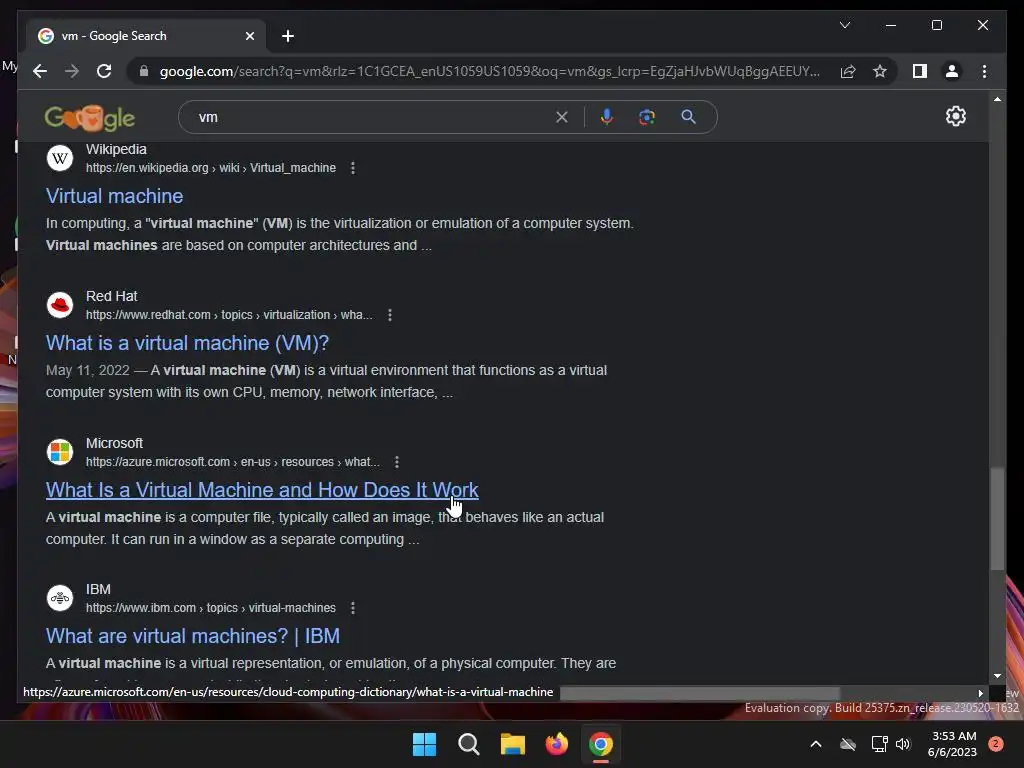Click the ibm.com breadcrumb URL
The width and height of the screenshot is (1024, 768).
(211, 608)
